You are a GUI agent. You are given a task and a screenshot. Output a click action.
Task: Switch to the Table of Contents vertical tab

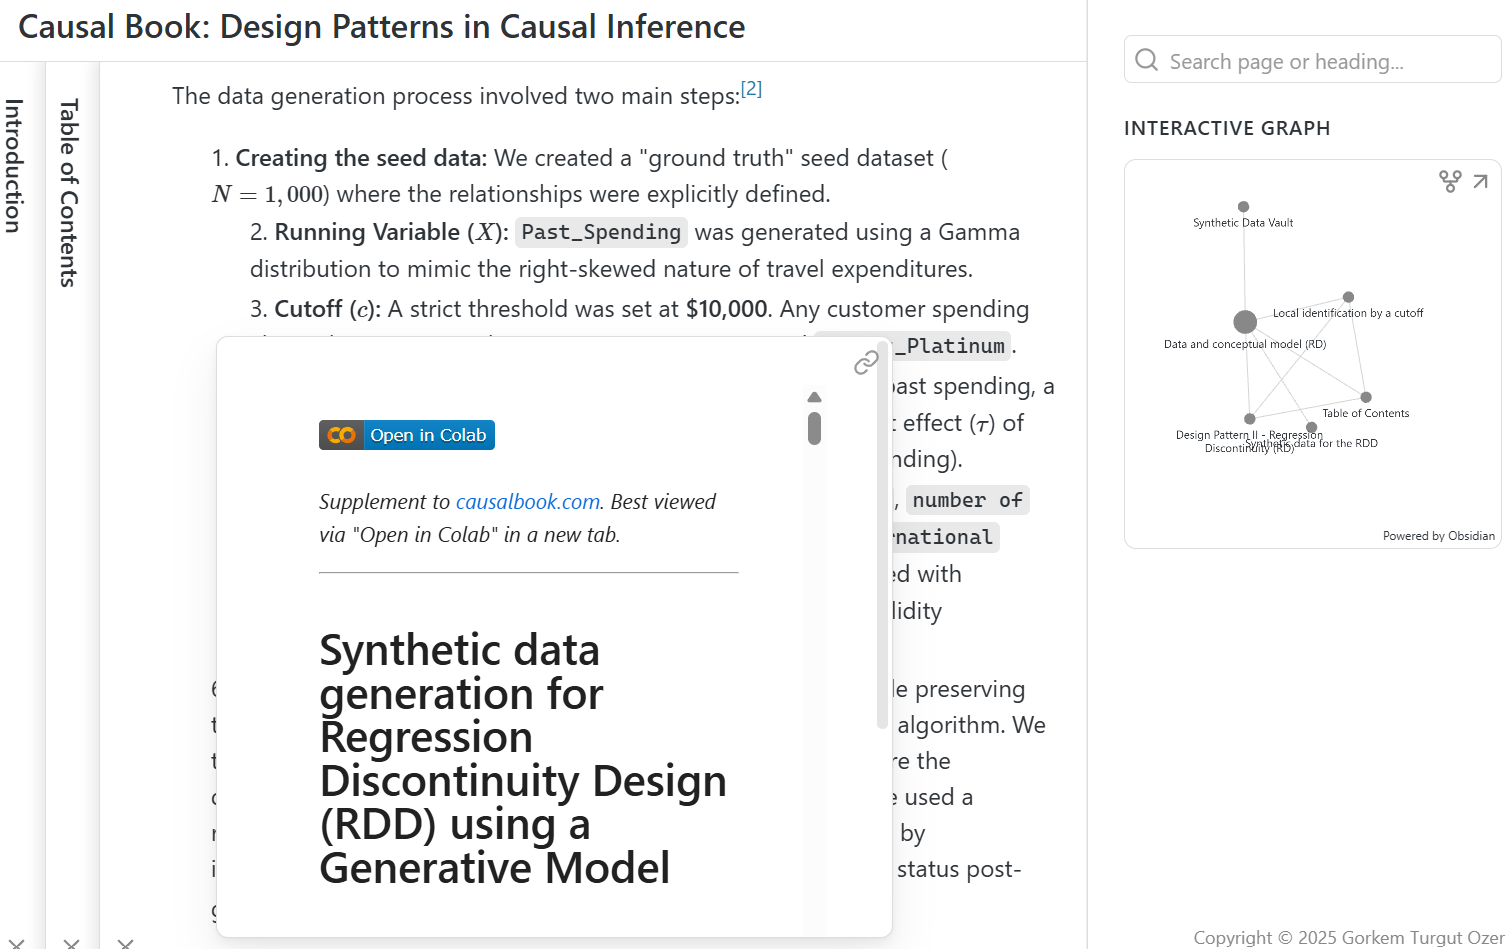pyautogui.click(x=69, y=192)
